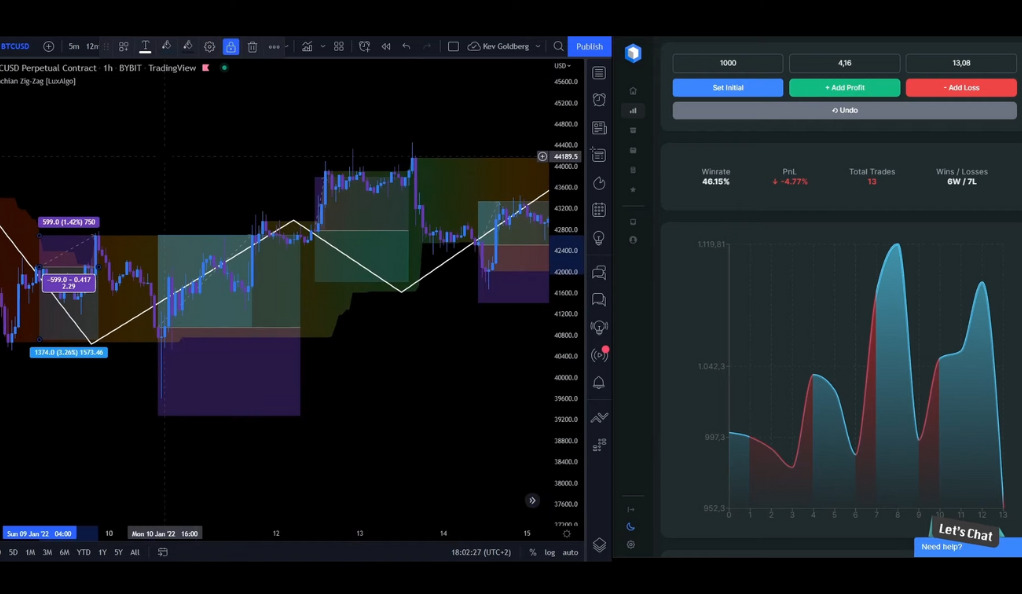1022x594 pixels.
Task: Open the Alerts alarm clock panel
Action: (x=599, y=100)
